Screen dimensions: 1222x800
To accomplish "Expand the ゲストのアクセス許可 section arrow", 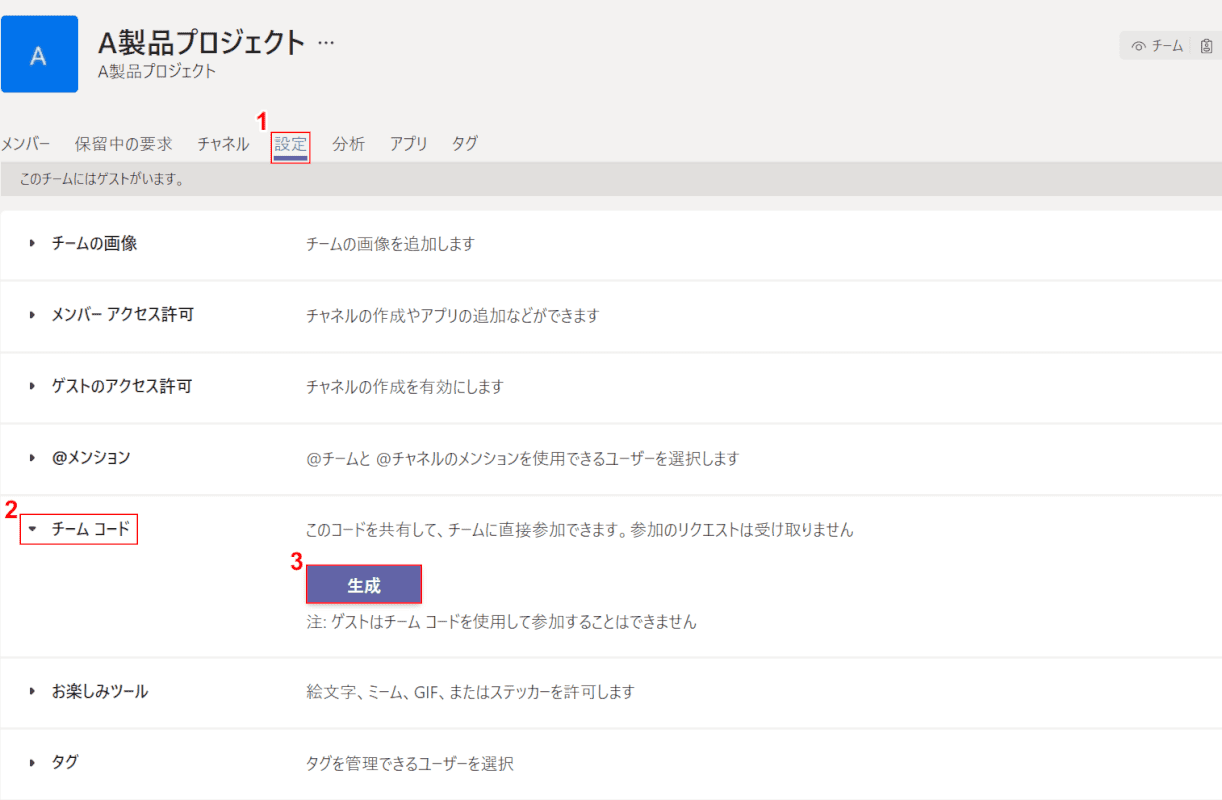I will (x=32, y=386).
